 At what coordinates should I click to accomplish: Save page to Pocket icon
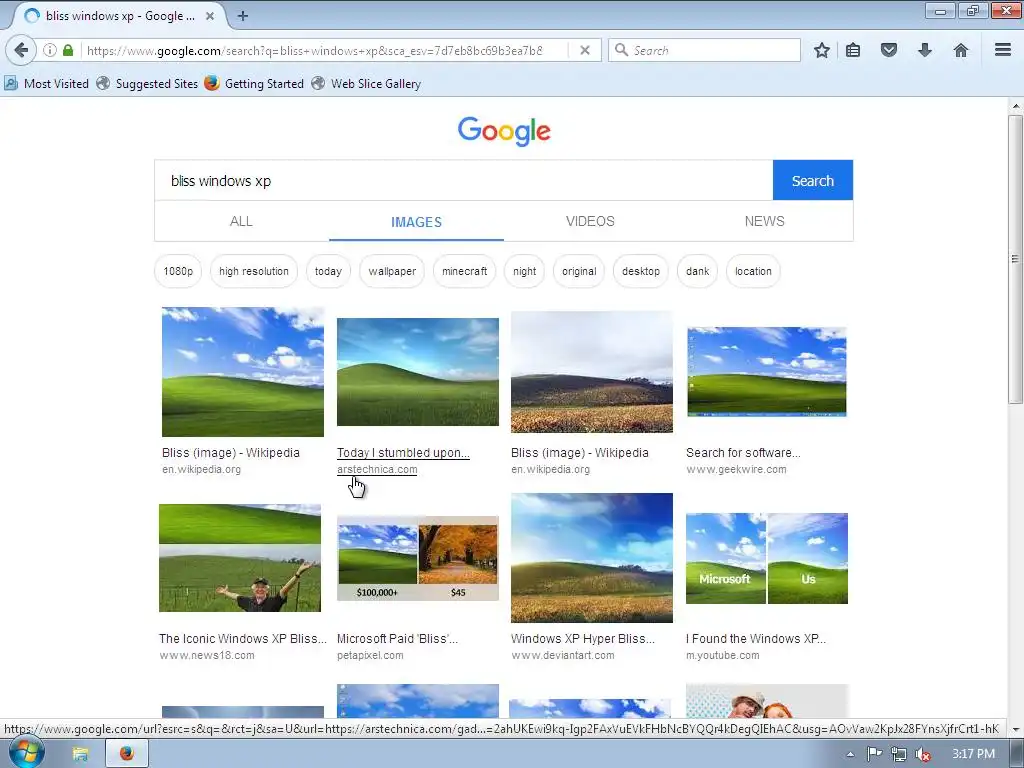889,50
